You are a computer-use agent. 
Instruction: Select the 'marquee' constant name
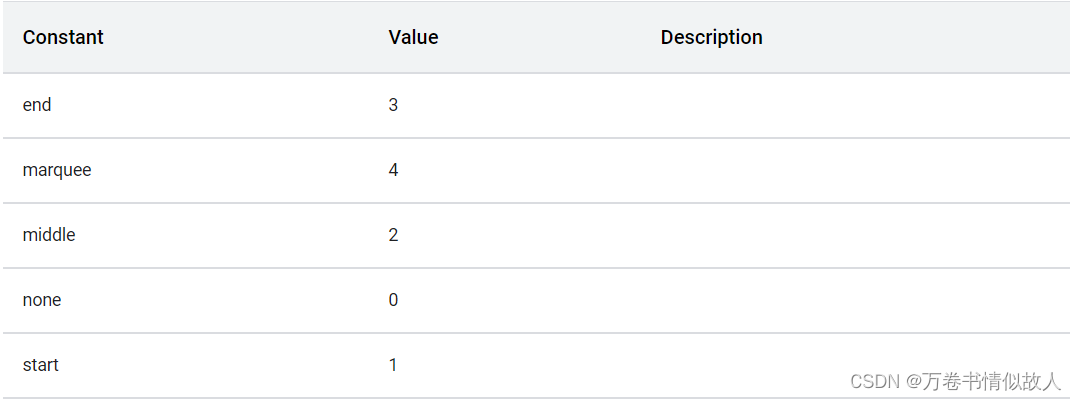click(57, 170)
